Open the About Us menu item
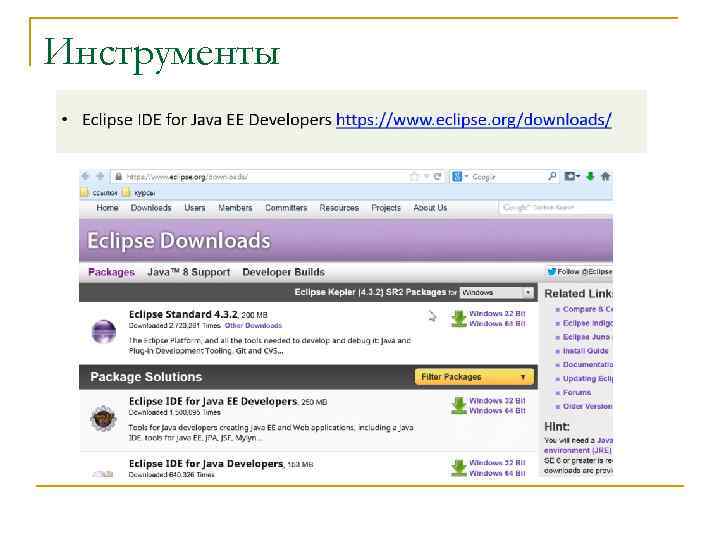This screenshot has height=540, width=720. 430,208
